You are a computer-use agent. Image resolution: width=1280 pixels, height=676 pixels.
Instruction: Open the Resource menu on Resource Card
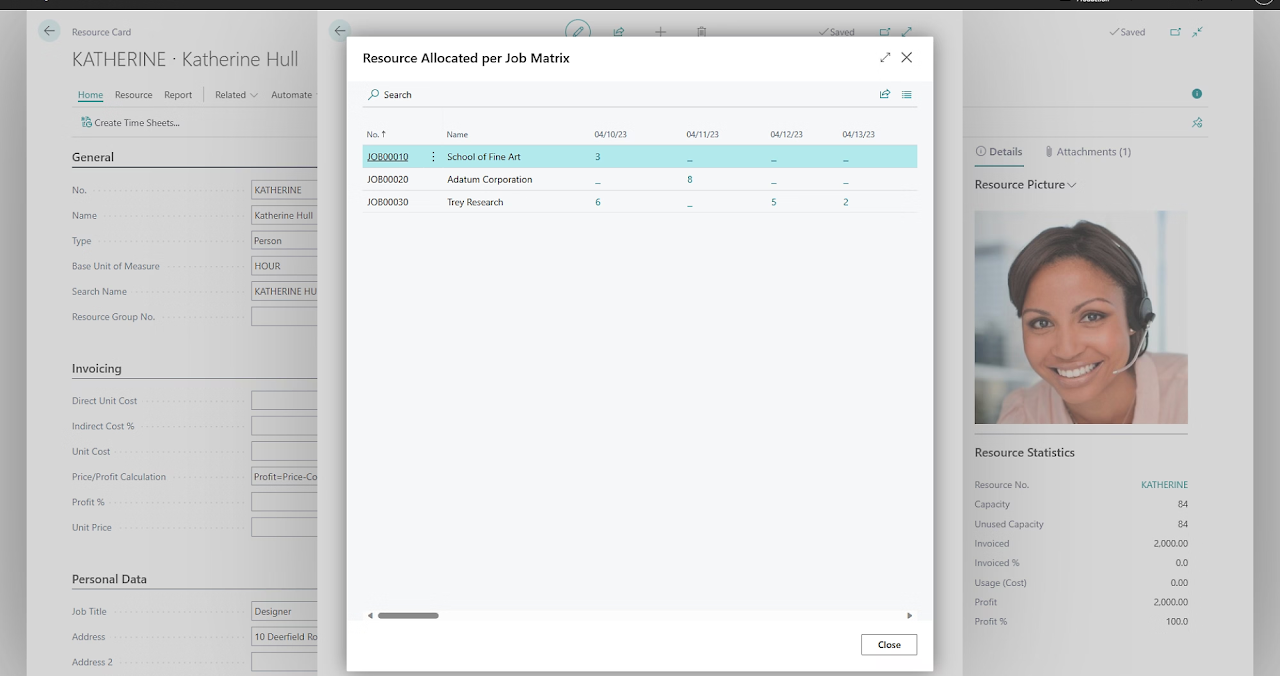tap(133, 95)
